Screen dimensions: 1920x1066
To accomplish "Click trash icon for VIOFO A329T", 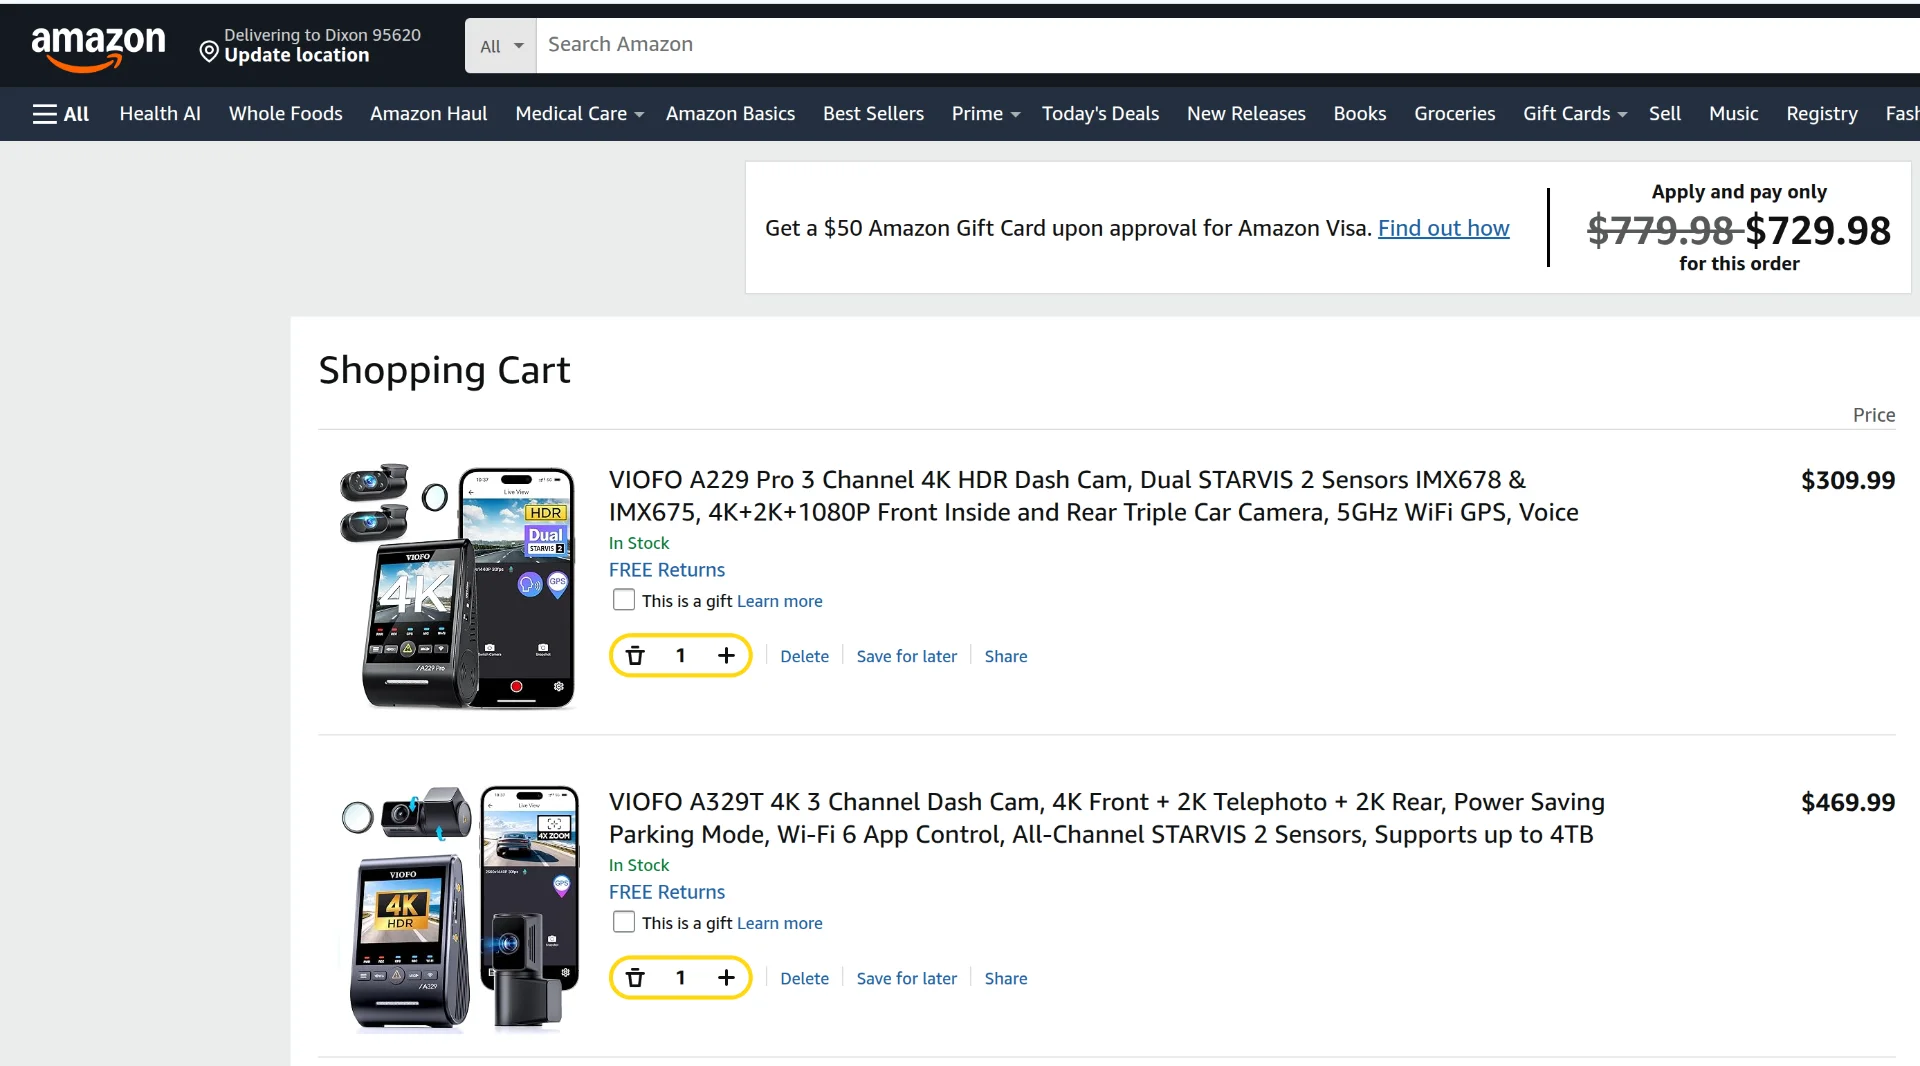I will [635, 978].
